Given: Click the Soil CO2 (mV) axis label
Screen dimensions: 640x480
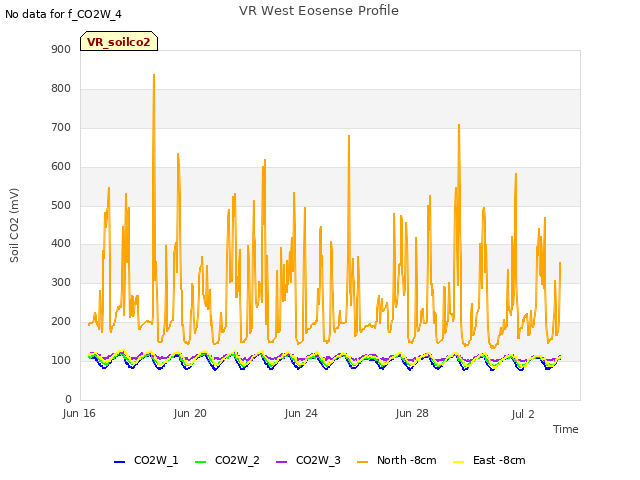Looking at the screenshot, I should (14, 225).
